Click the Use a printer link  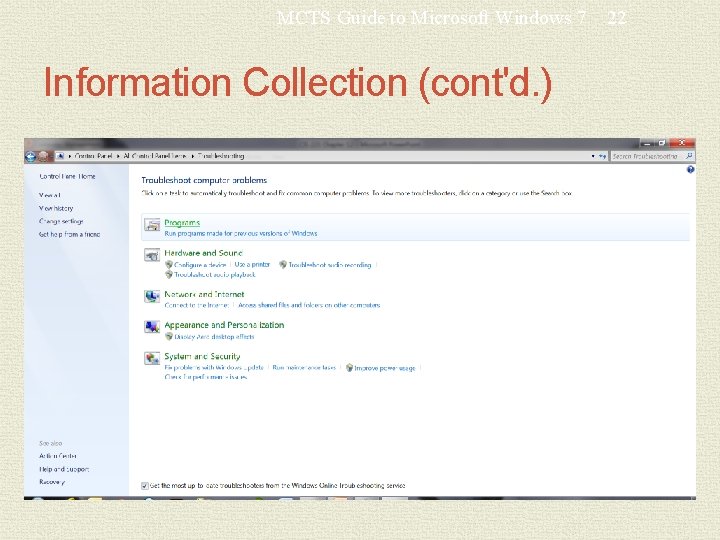[x=252, y=264]
